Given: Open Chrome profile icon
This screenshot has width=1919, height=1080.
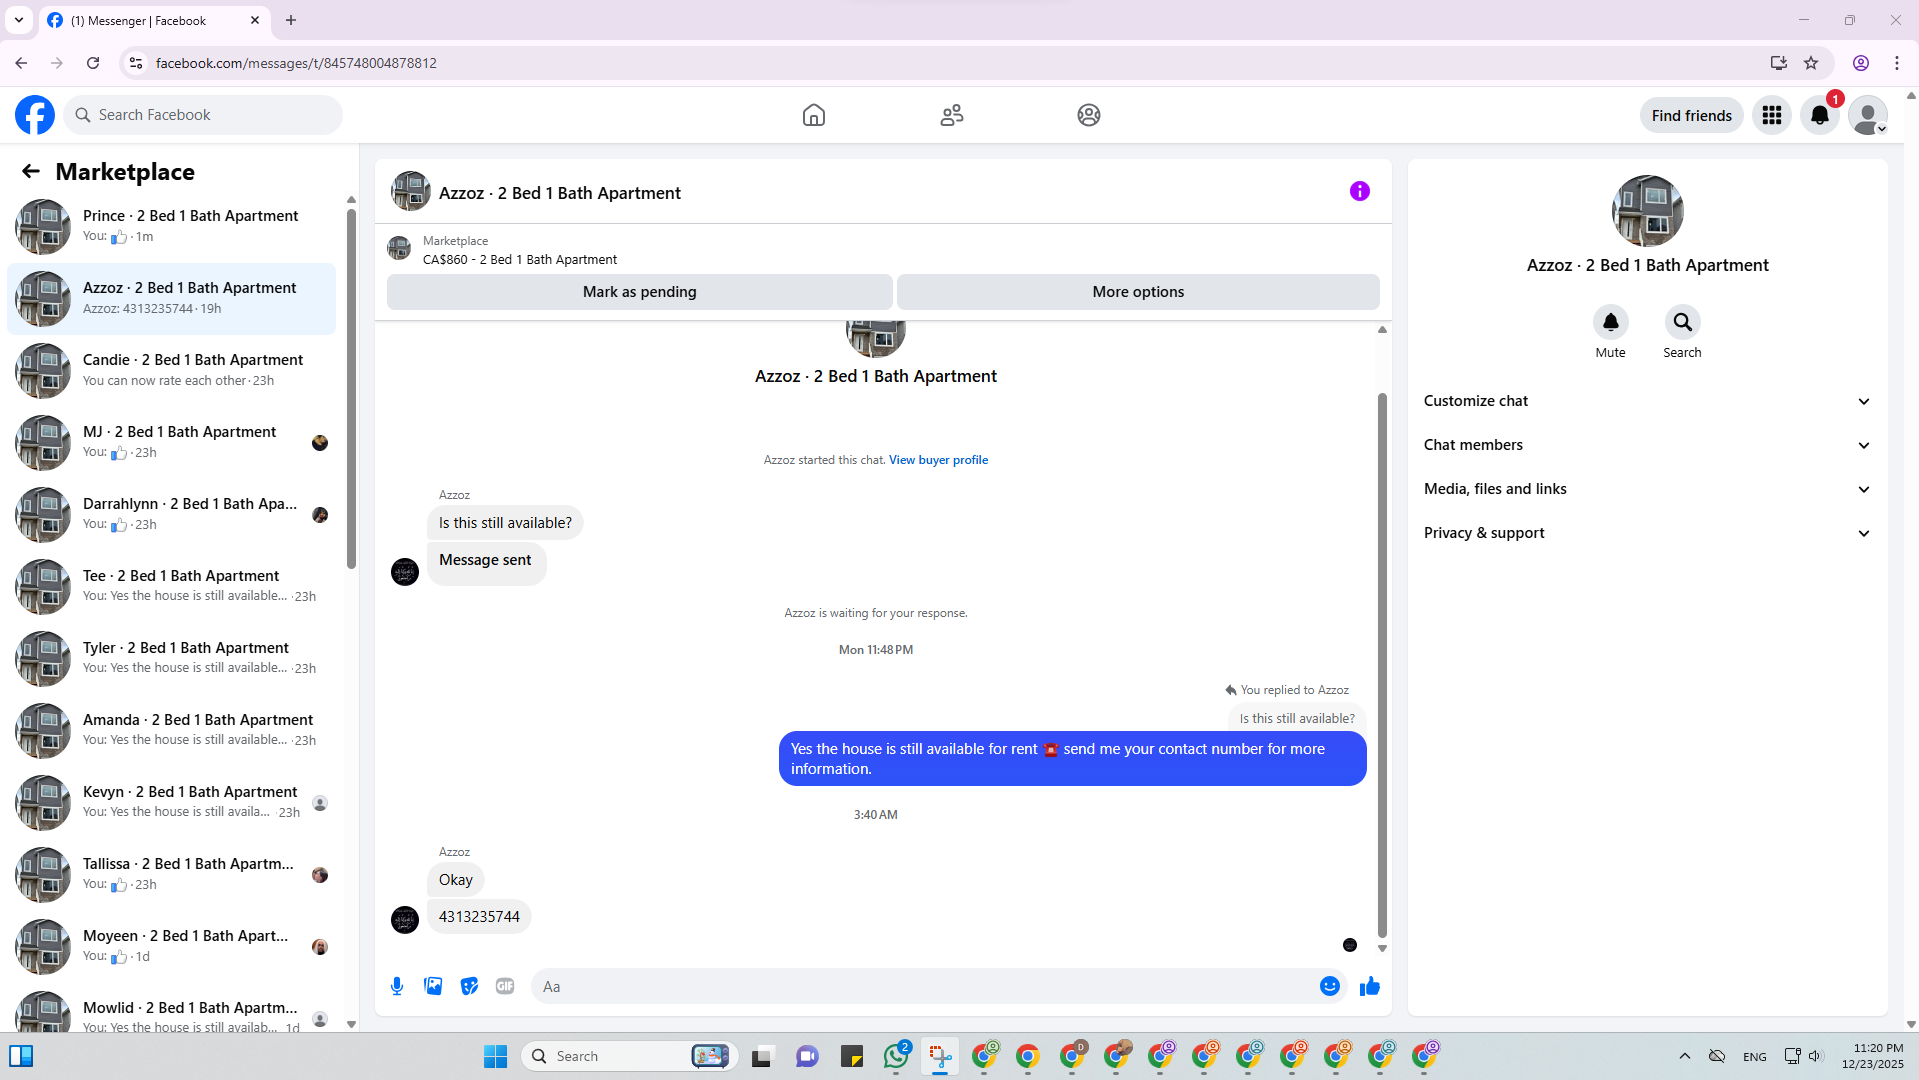Looking at the screenshot, I should pos(1861,63).
